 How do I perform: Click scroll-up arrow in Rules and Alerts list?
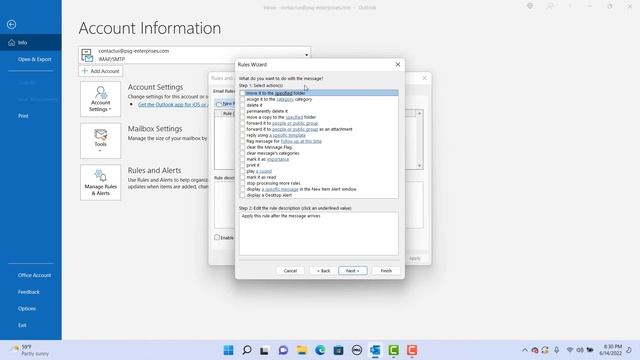point(419,113)
